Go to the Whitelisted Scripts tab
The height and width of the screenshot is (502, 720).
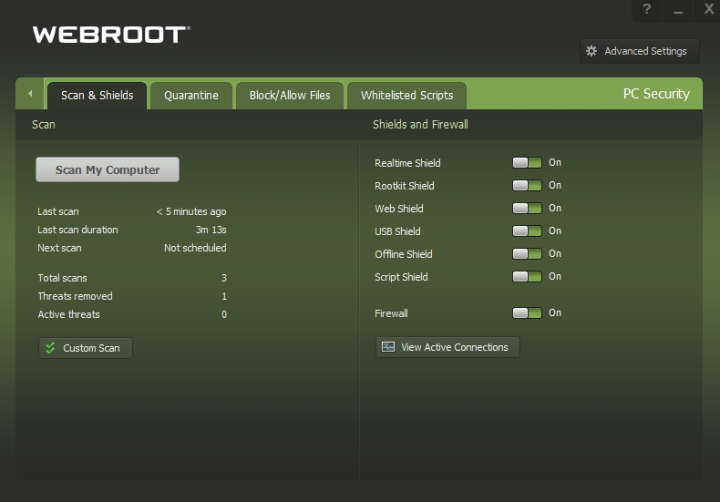tap(407, 96)
